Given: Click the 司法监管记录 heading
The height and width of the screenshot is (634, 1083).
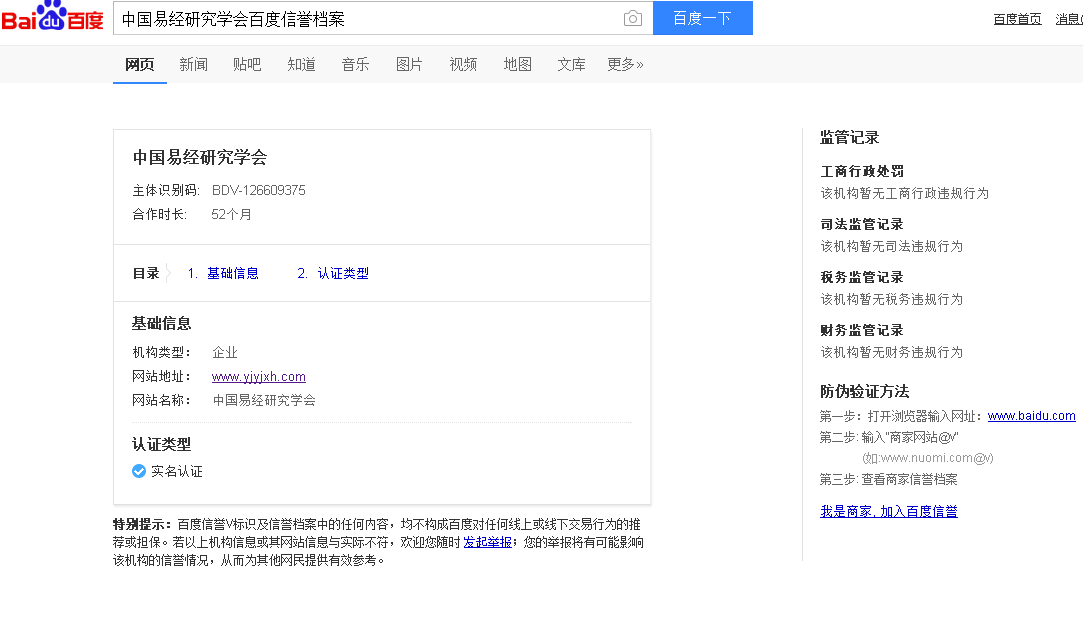Looking at the screenshot, I should click(862, 224).
